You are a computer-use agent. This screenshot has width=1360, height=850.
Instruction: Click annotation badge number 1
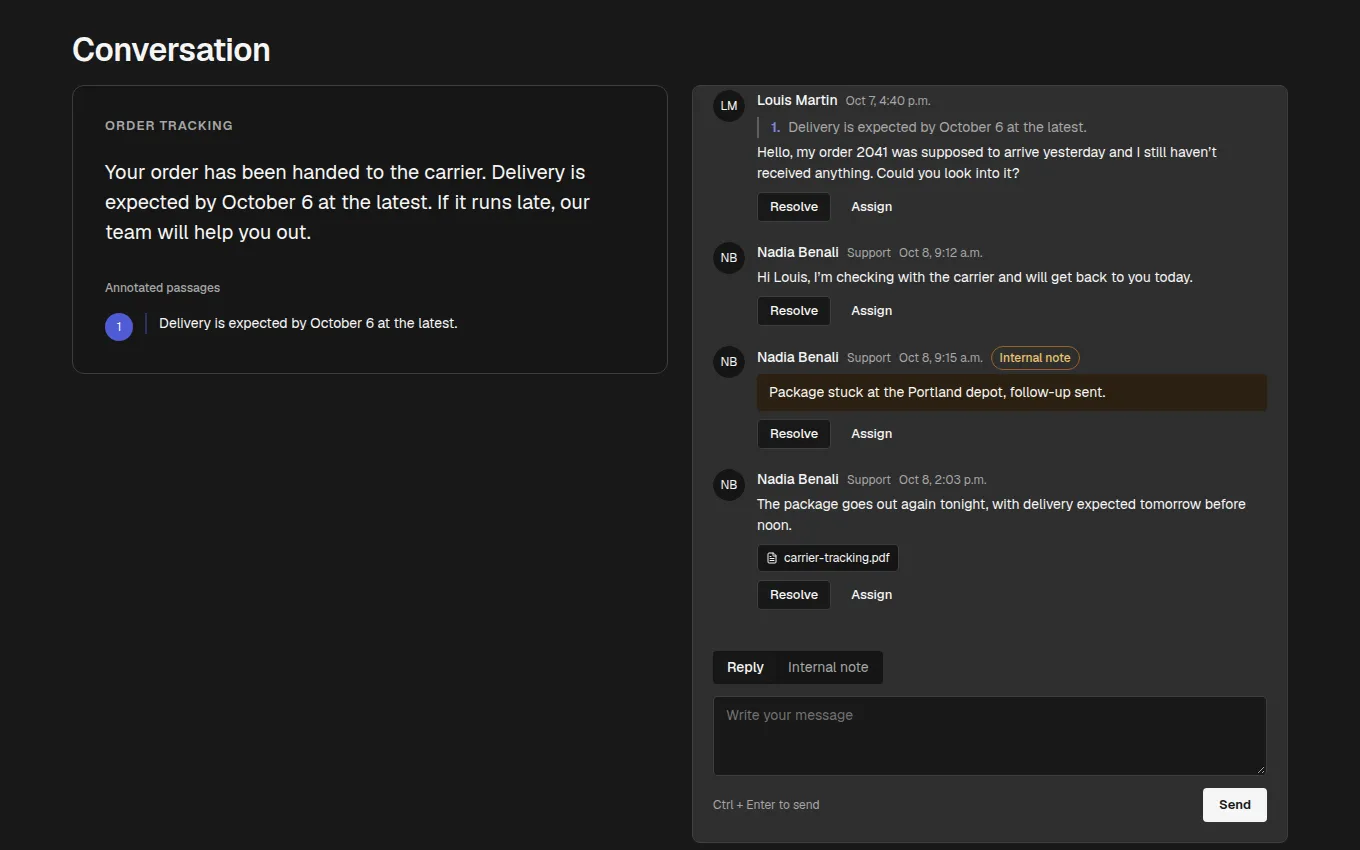119,327
